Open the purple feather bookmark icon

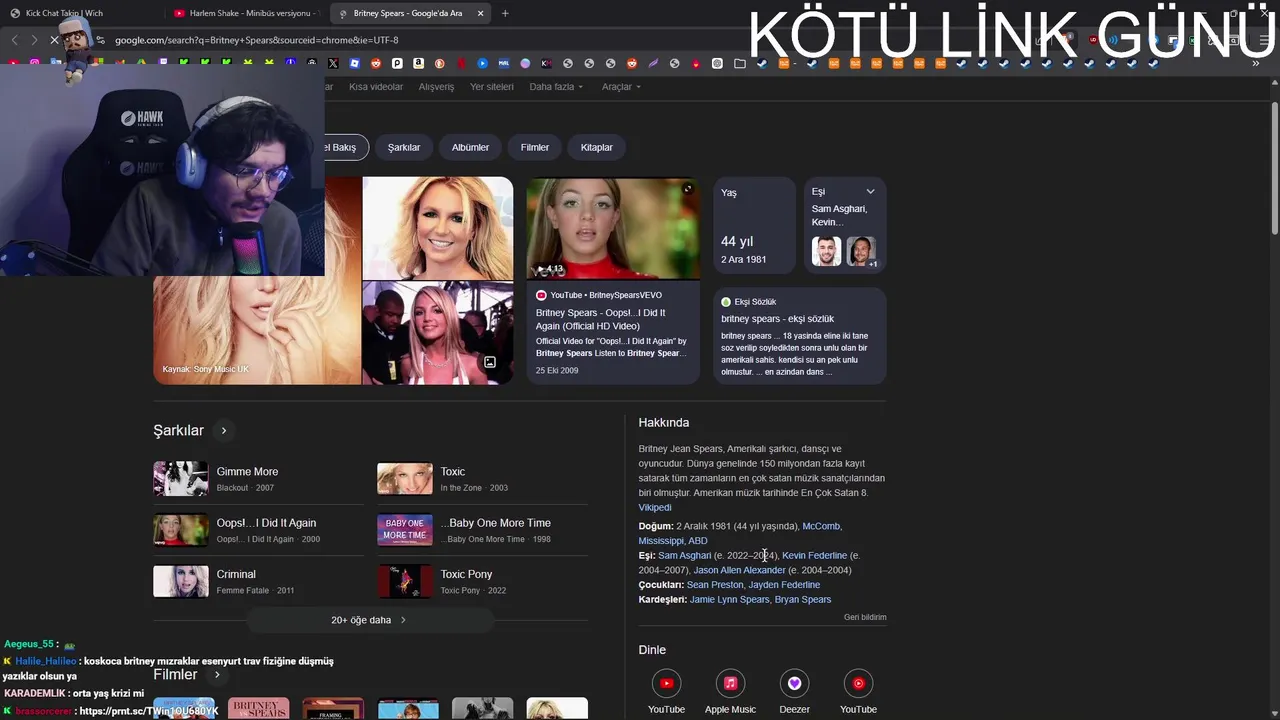tap(653, 63)
